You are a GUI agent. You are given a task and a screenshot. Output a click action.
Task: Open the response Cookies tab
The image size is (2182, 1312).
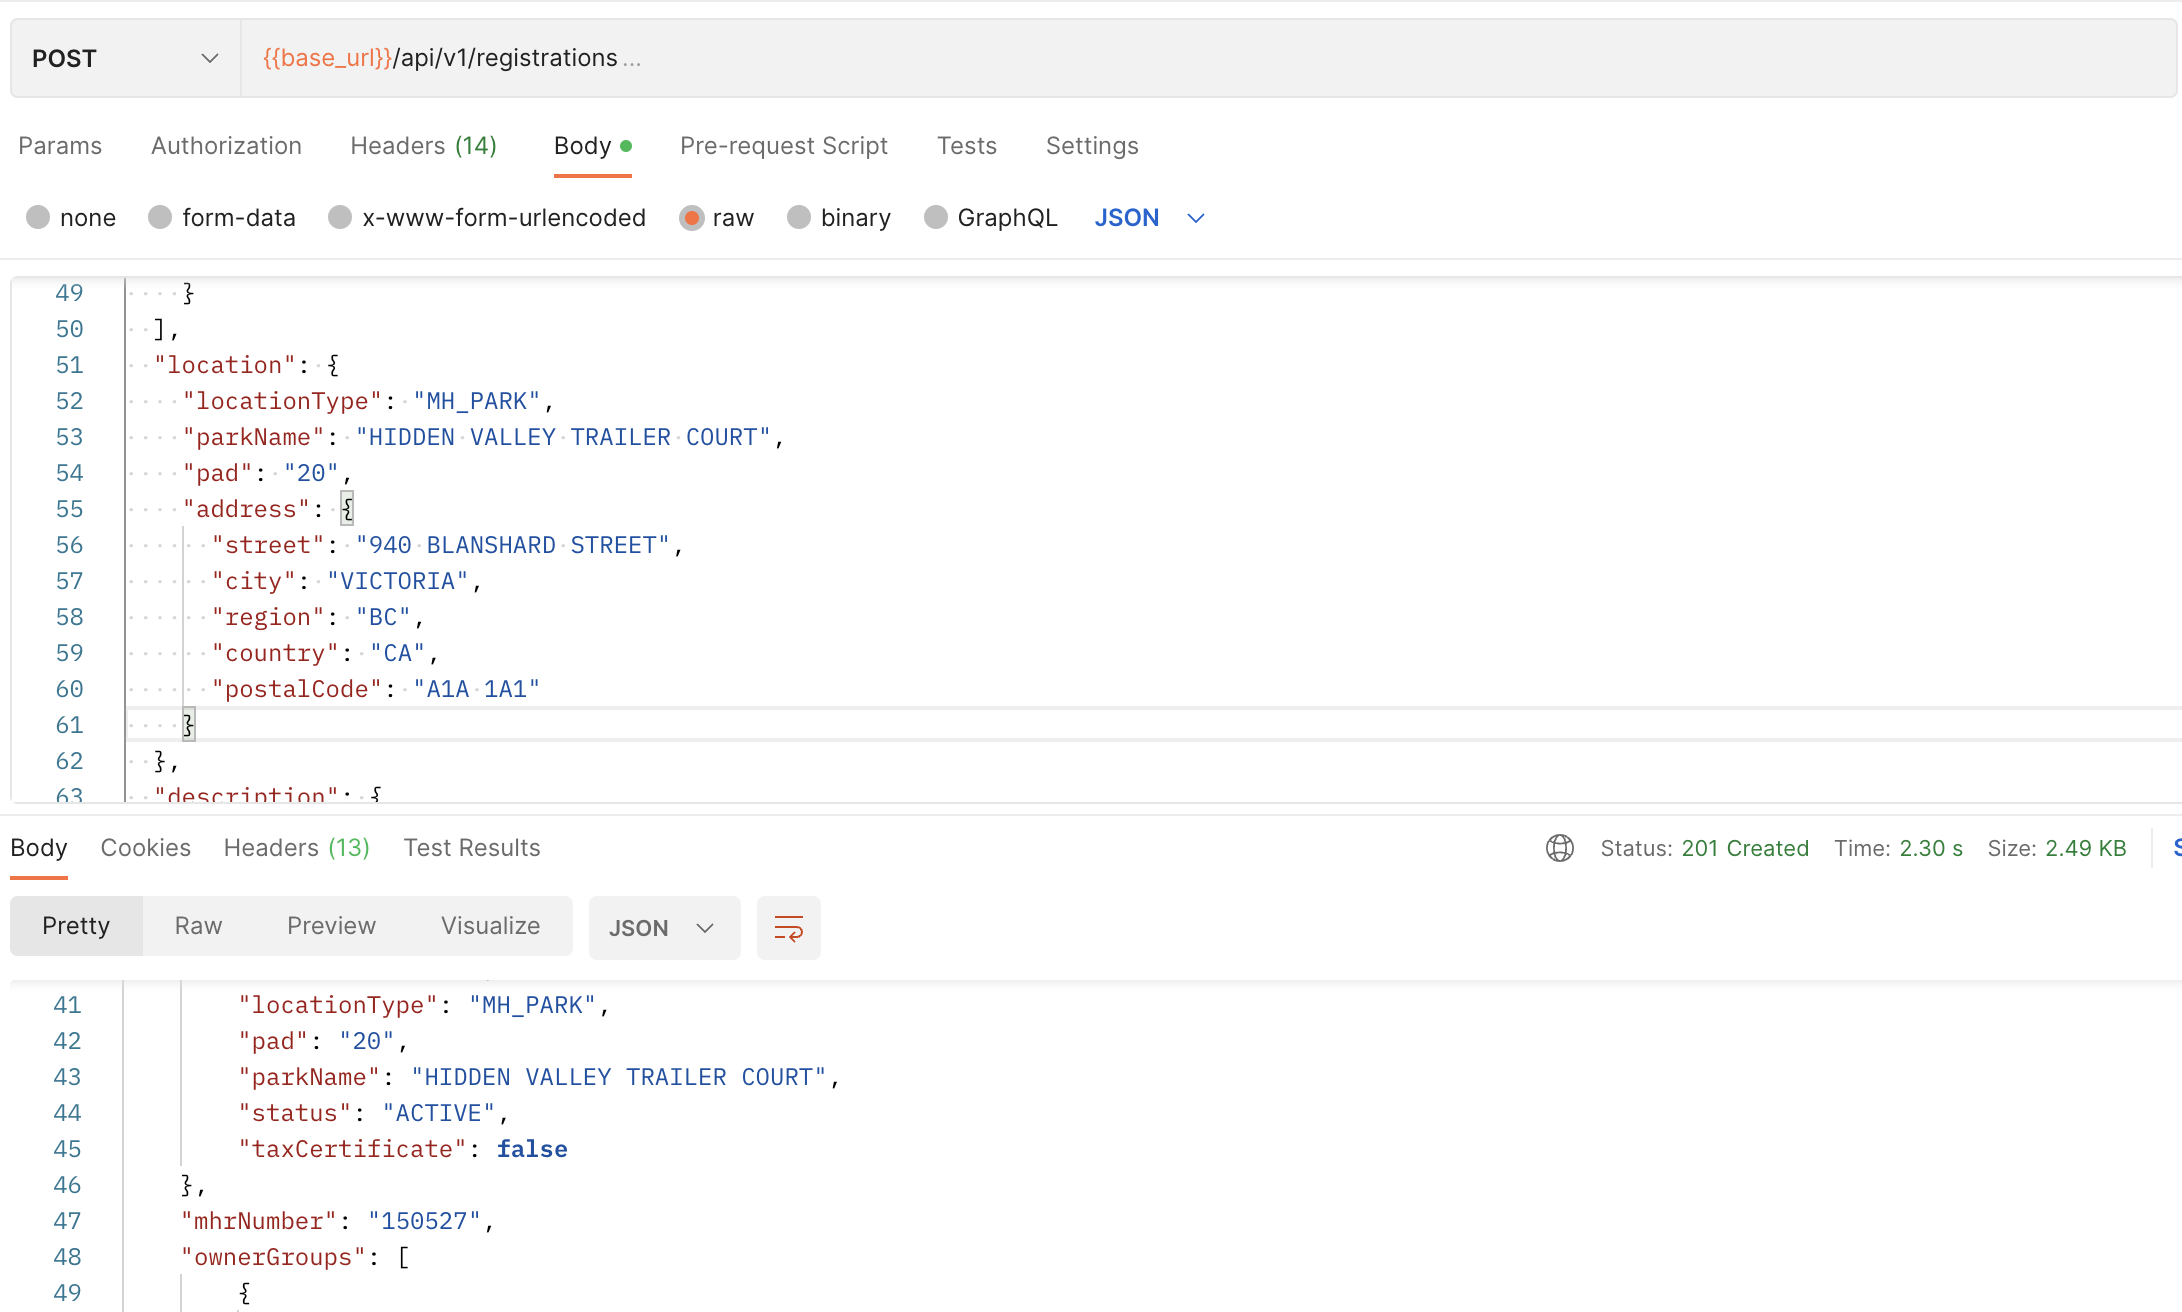145,848
